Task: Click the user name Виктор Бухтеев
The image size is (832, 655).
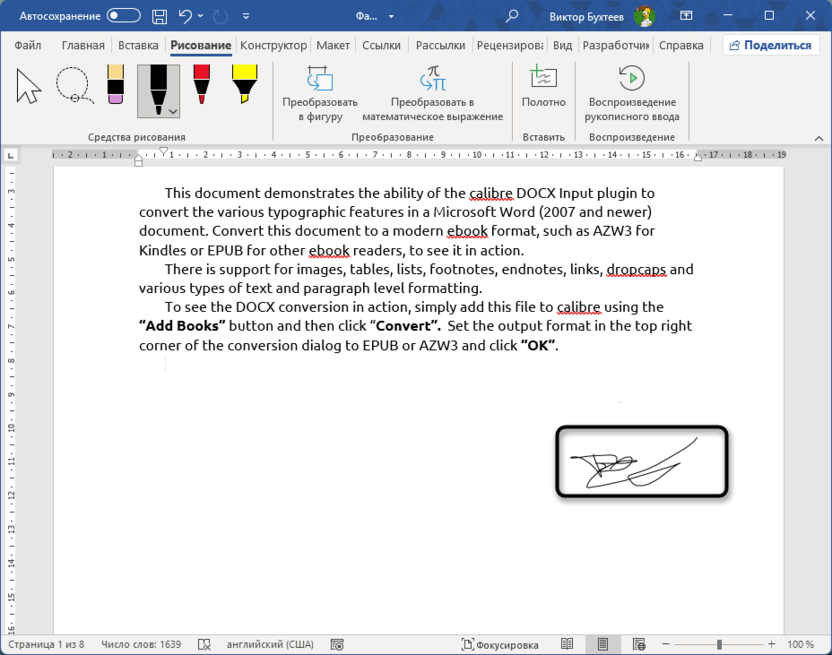Action: (x=586, y=17)
